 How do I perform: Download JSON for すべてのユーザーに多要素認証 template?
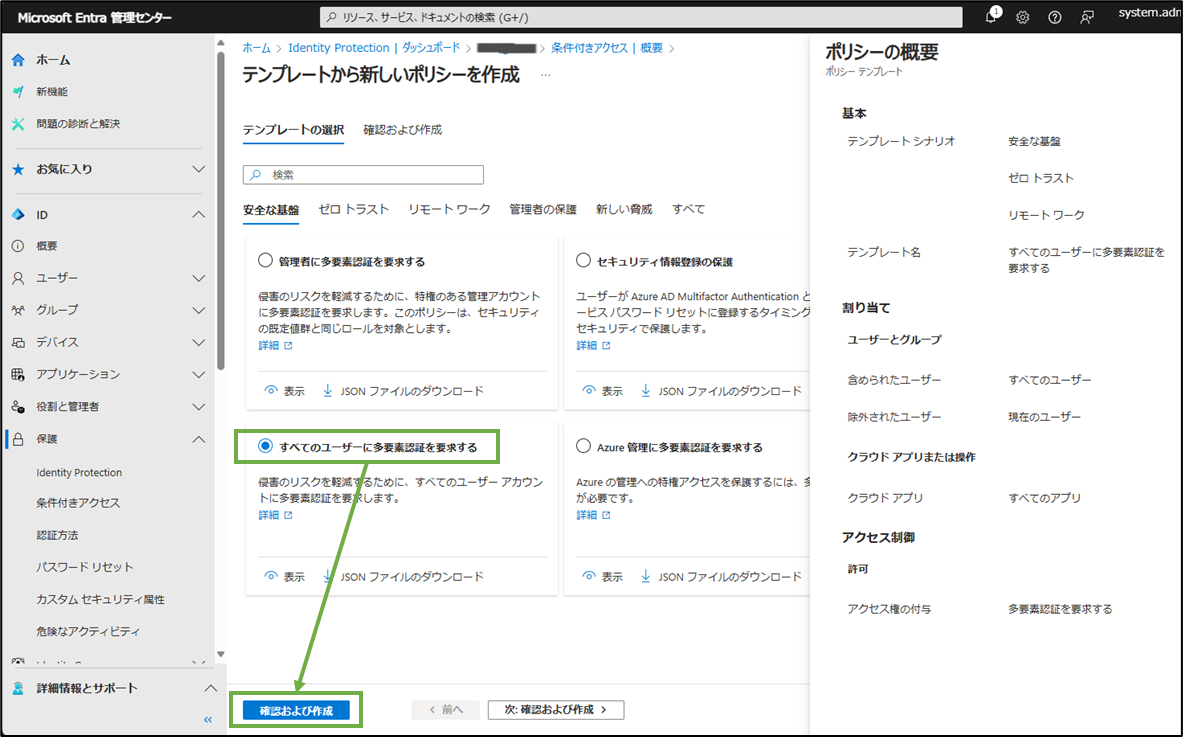tap(403, 576)
